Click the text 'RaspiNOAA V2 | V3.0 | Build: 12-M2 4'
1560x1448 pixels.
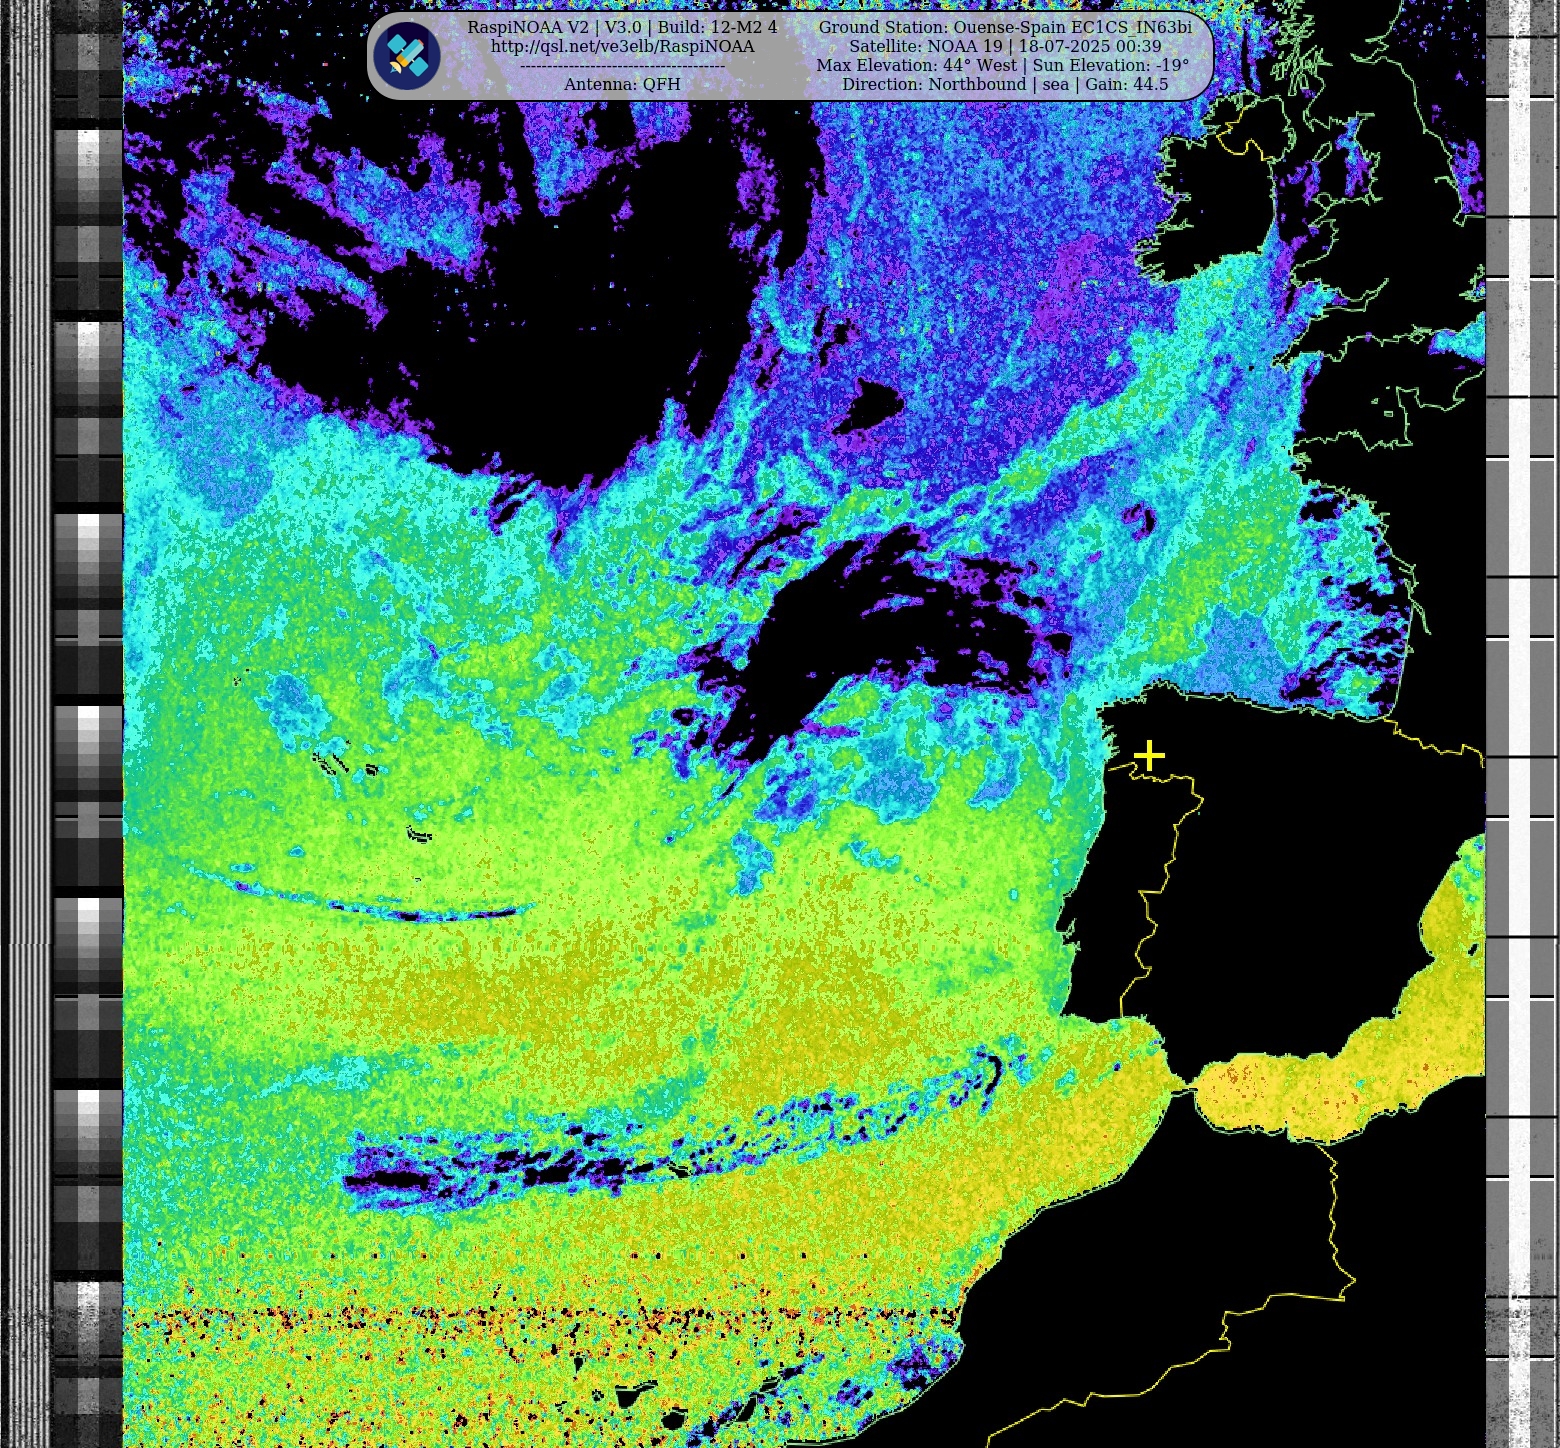[622, 27]
